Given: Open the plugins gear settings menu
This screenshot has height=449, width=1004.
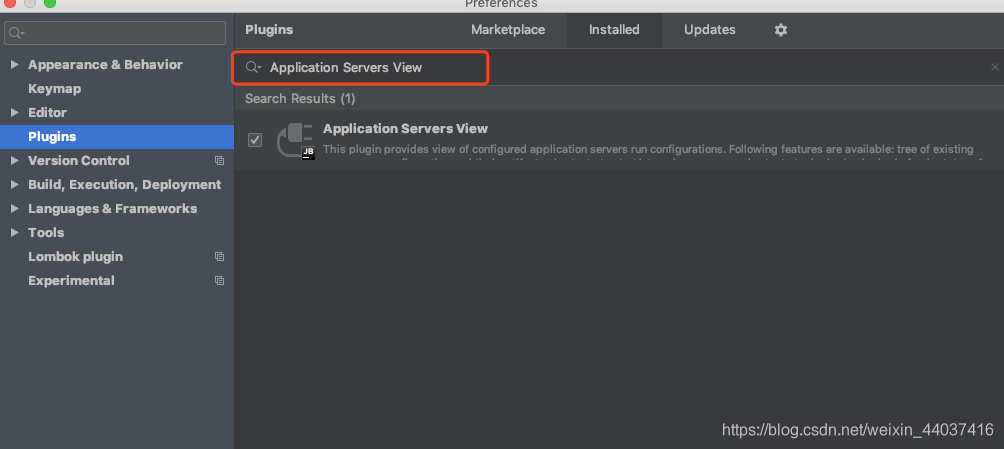Looking at the screenshot, I should (781, 30).
